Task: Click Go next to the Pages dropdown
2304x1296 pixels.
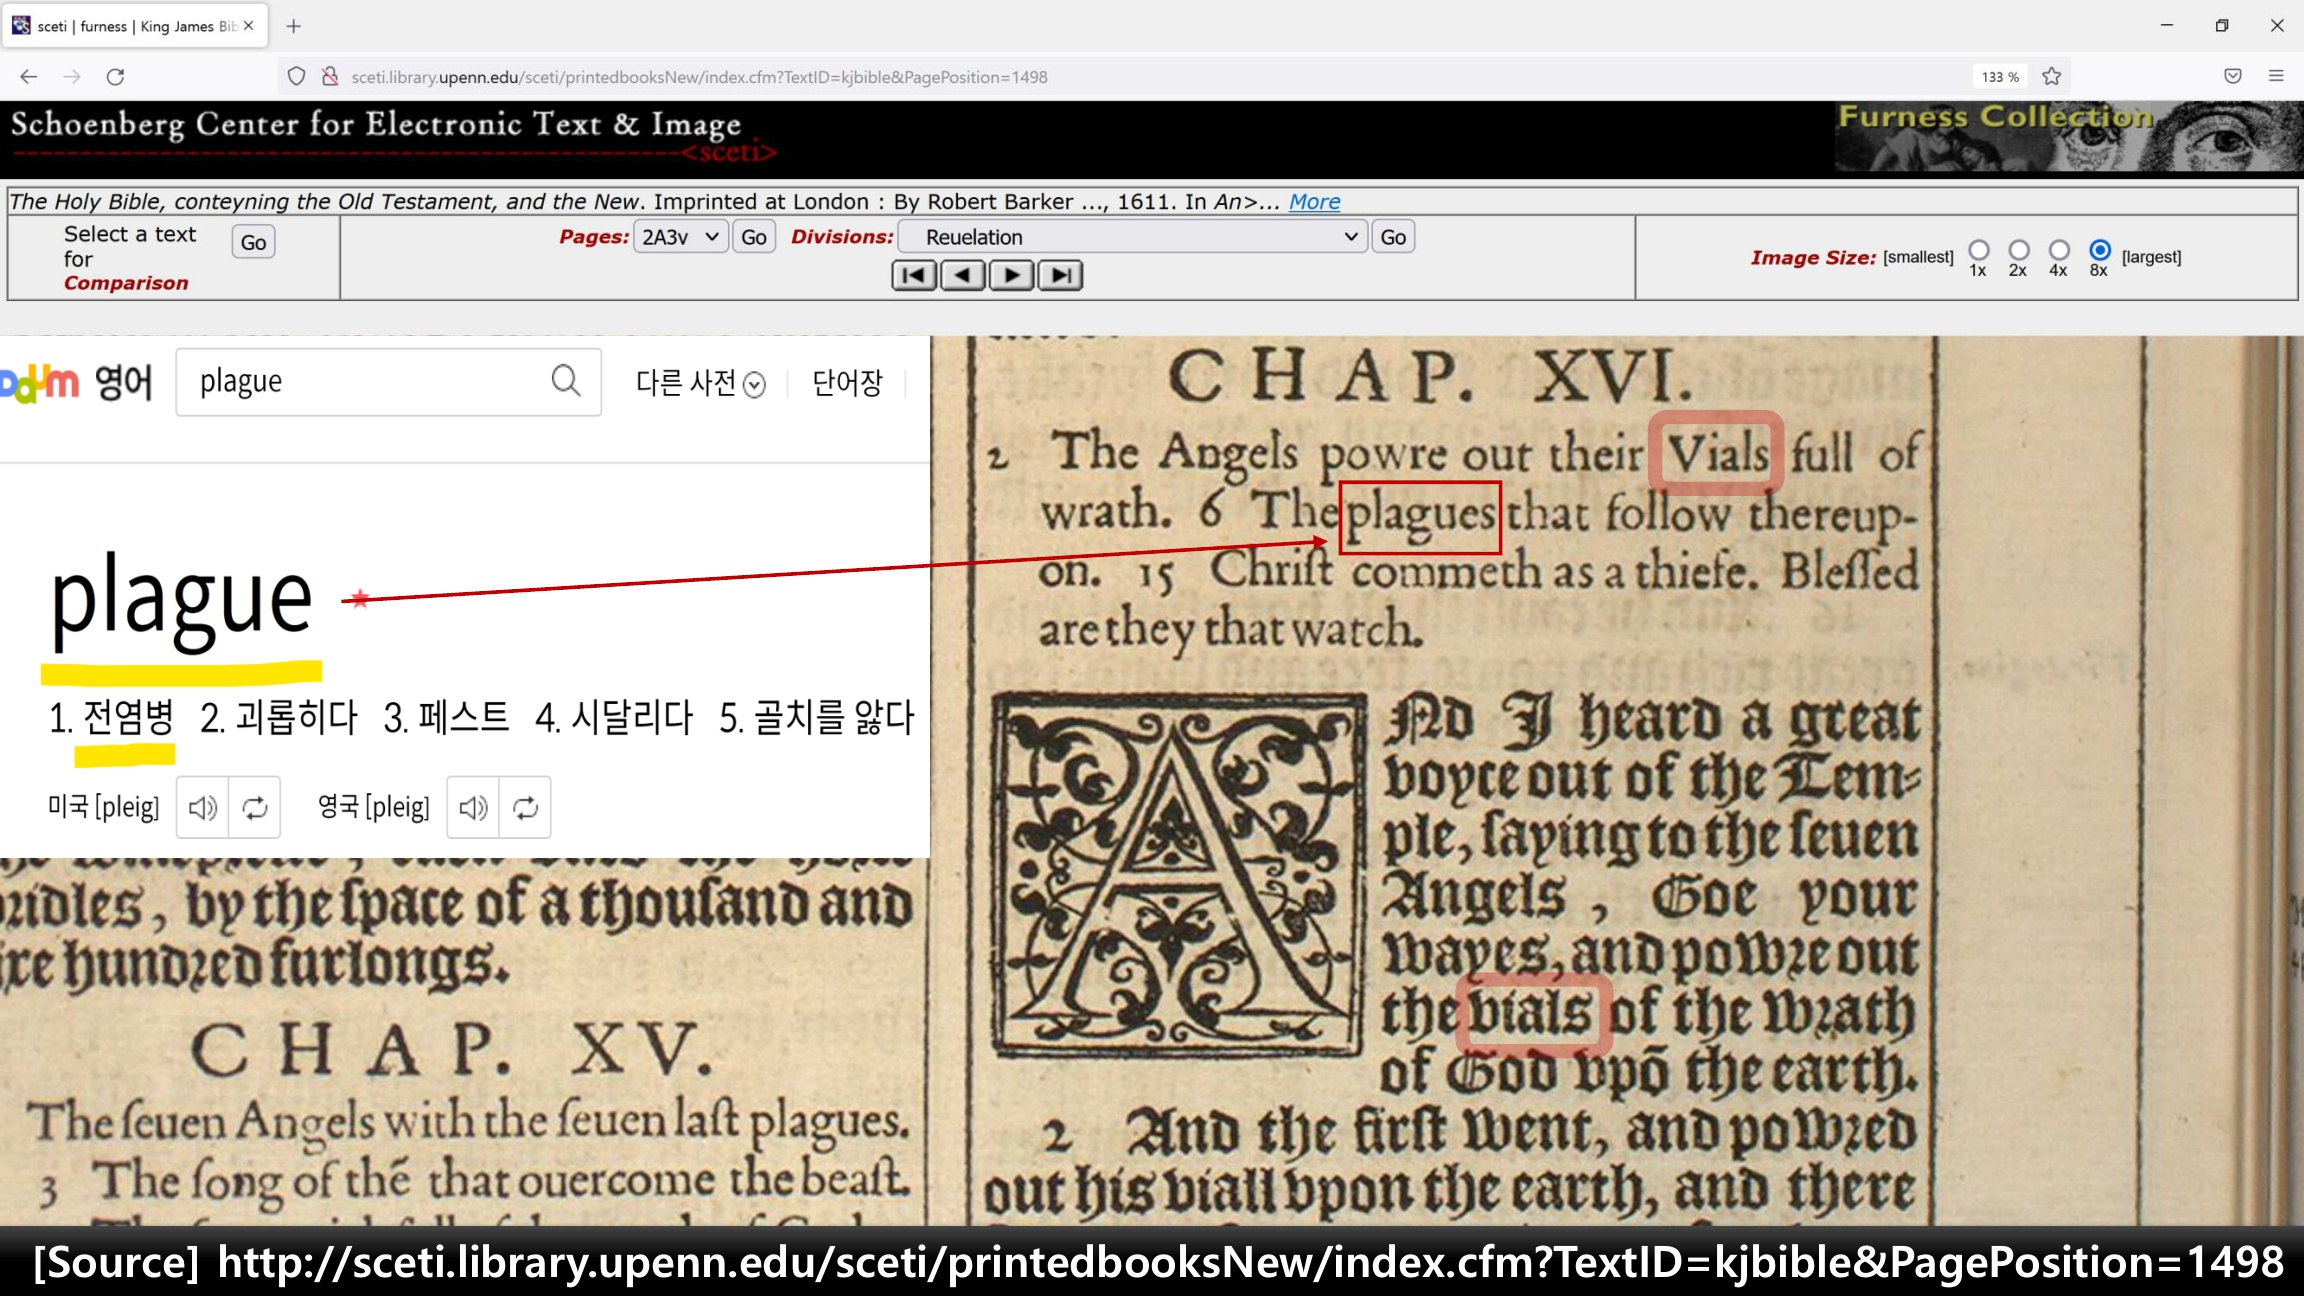Action: coord(754,237)
